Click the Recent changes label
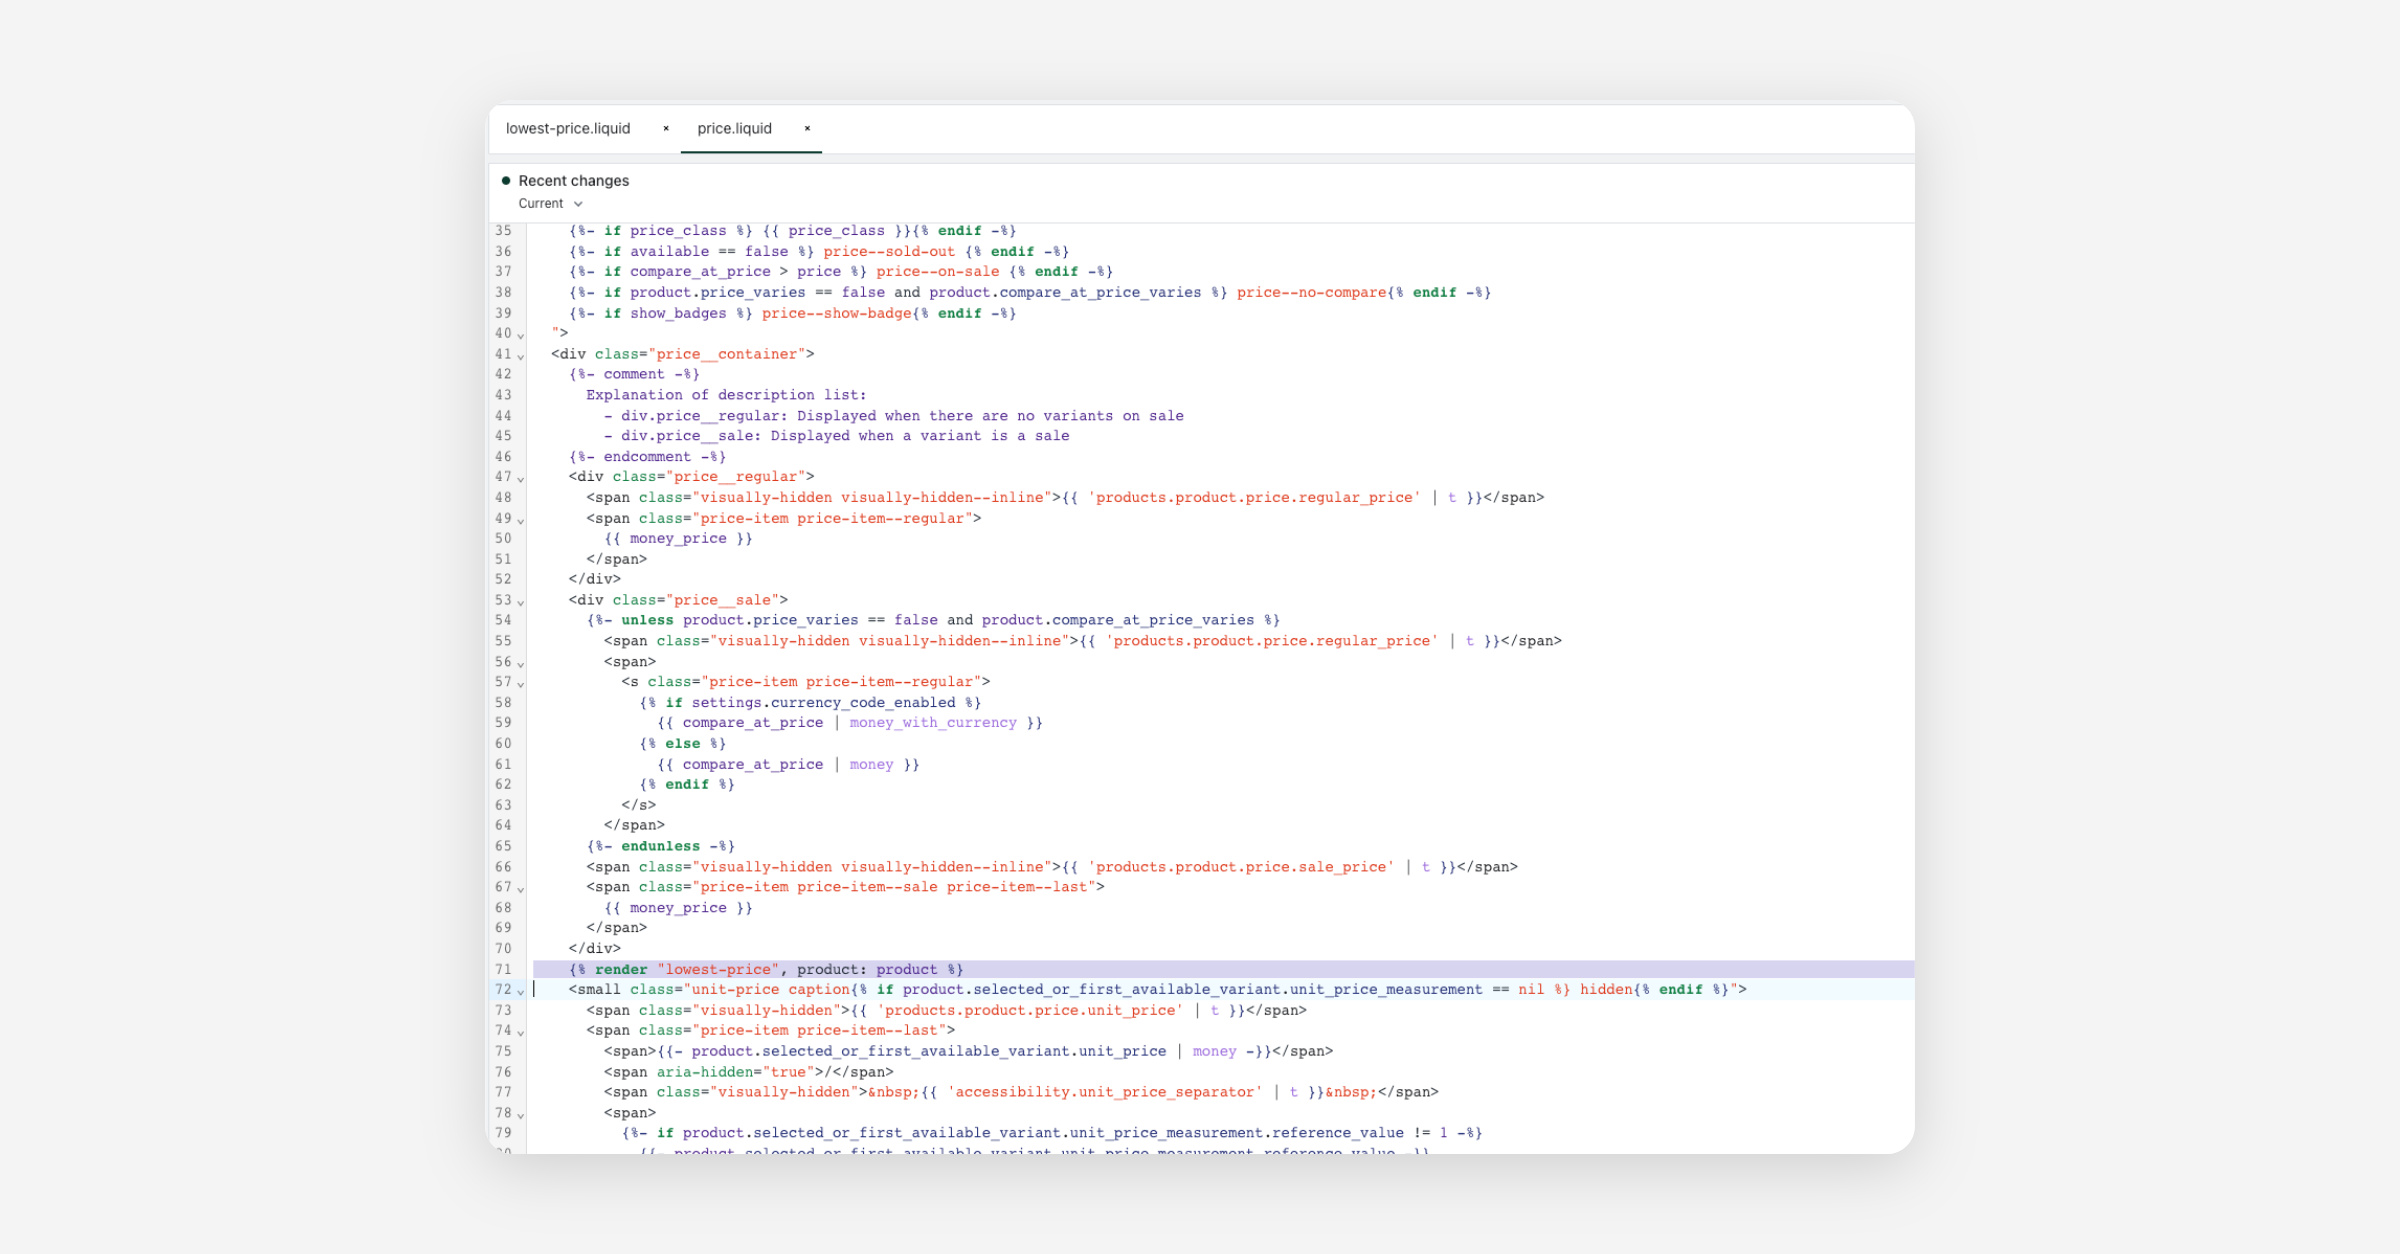The height and width of the screenshot is (1254, 2400). click(573, 181)
